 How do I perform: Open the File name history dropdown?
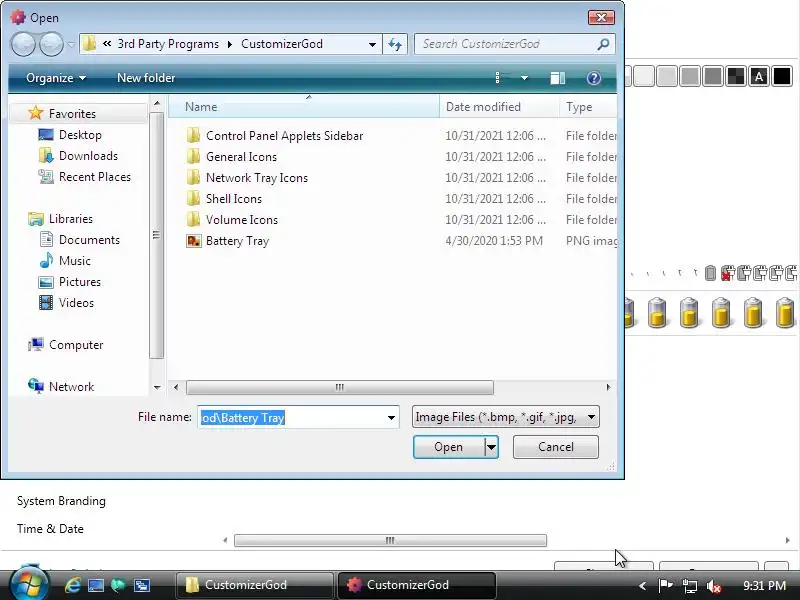[x=391, y=417]
